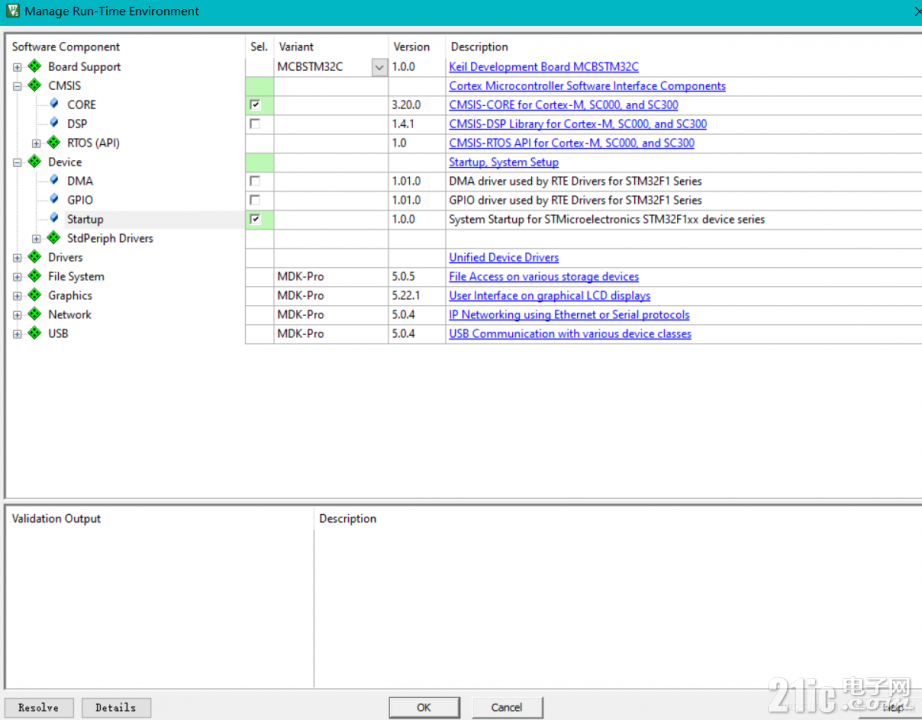Click the Graphics green diamond icon
This screenshot has width=922, height=720.
click(x=35, y=295)
